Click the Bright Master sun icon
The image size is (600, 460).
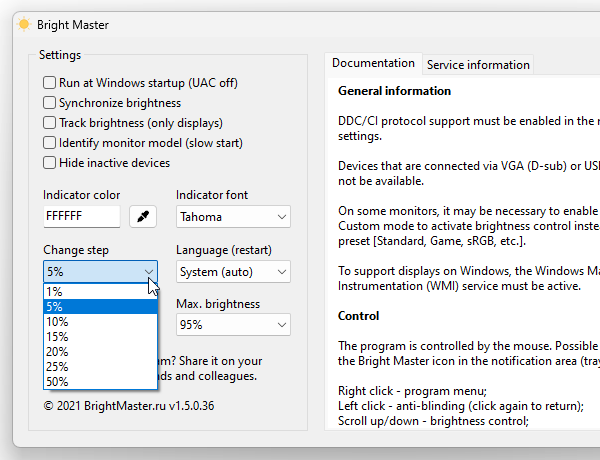[x=24, y=24]
